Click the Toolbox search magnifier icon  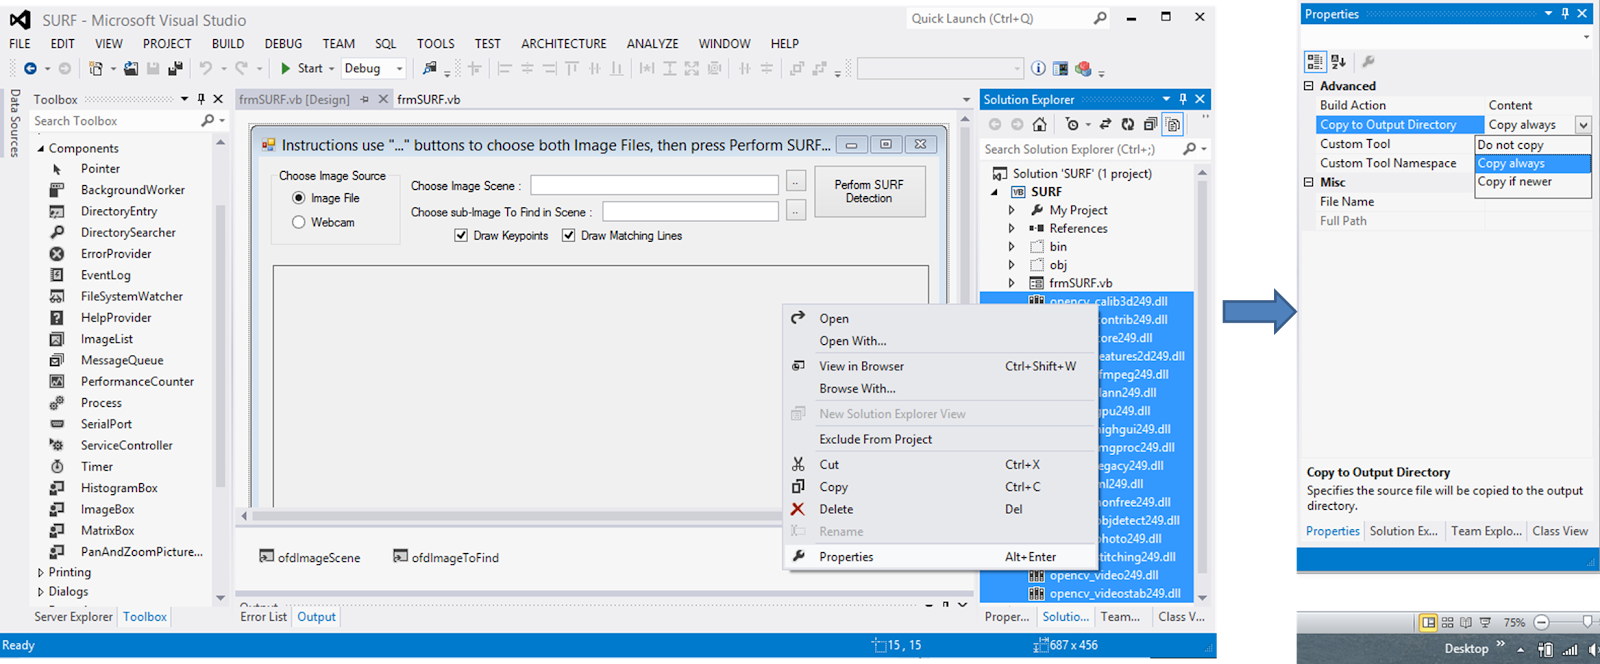tap(208, 121)
